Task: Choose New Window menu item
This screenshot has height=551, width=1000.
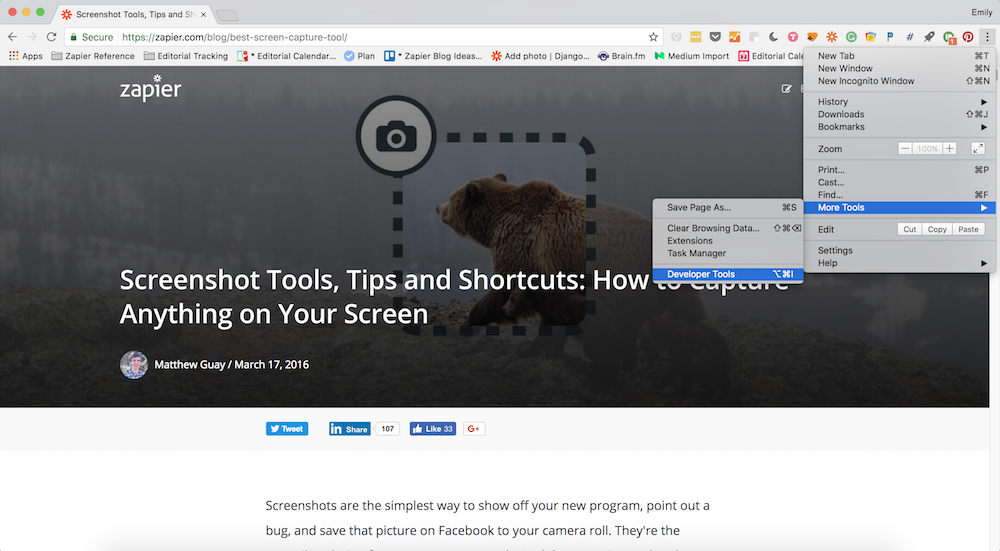Action: pos(902,68)
